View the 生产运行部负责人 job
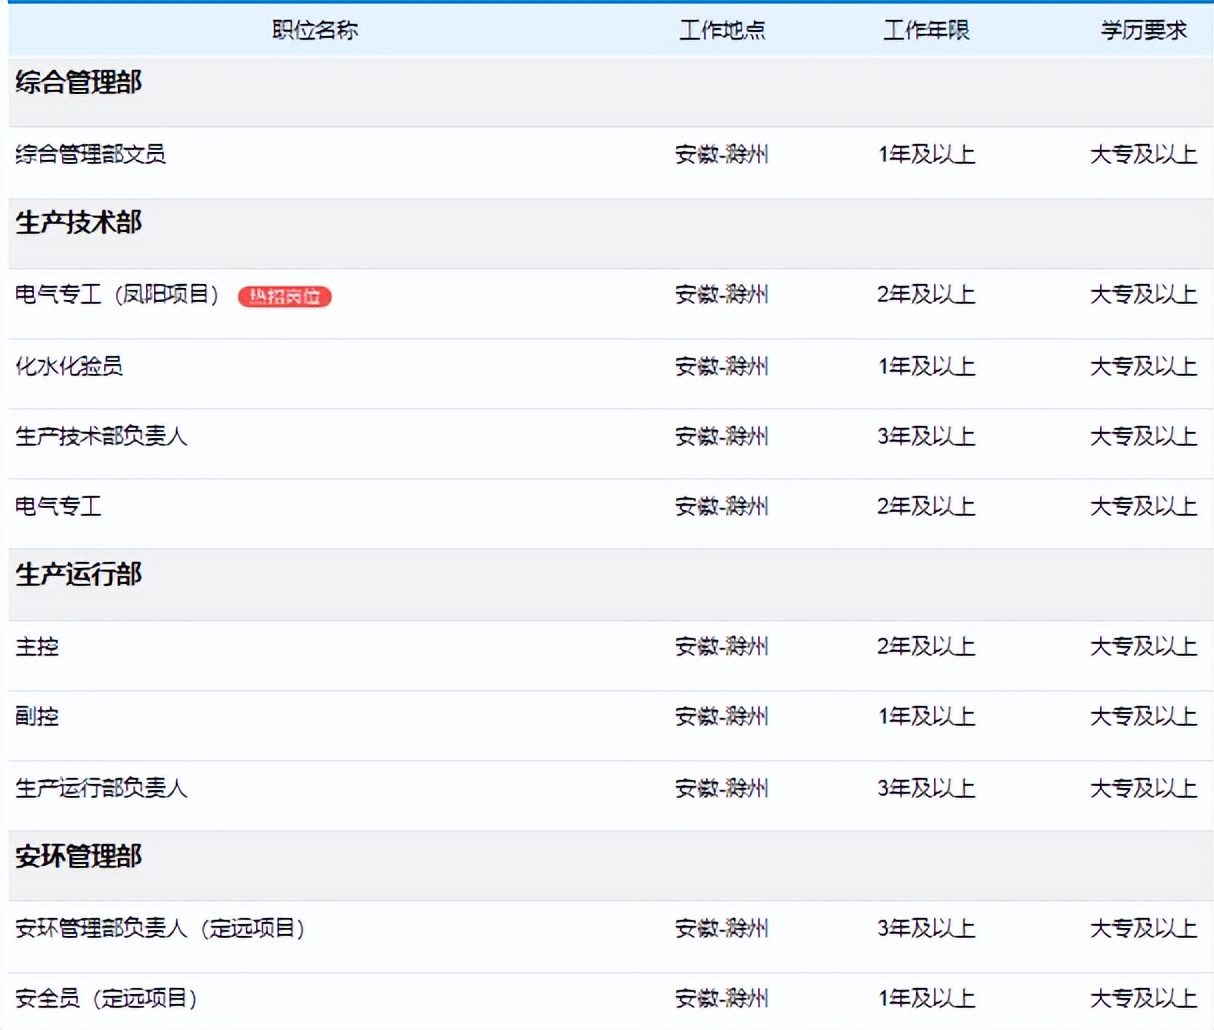 (x=103, y=788)
